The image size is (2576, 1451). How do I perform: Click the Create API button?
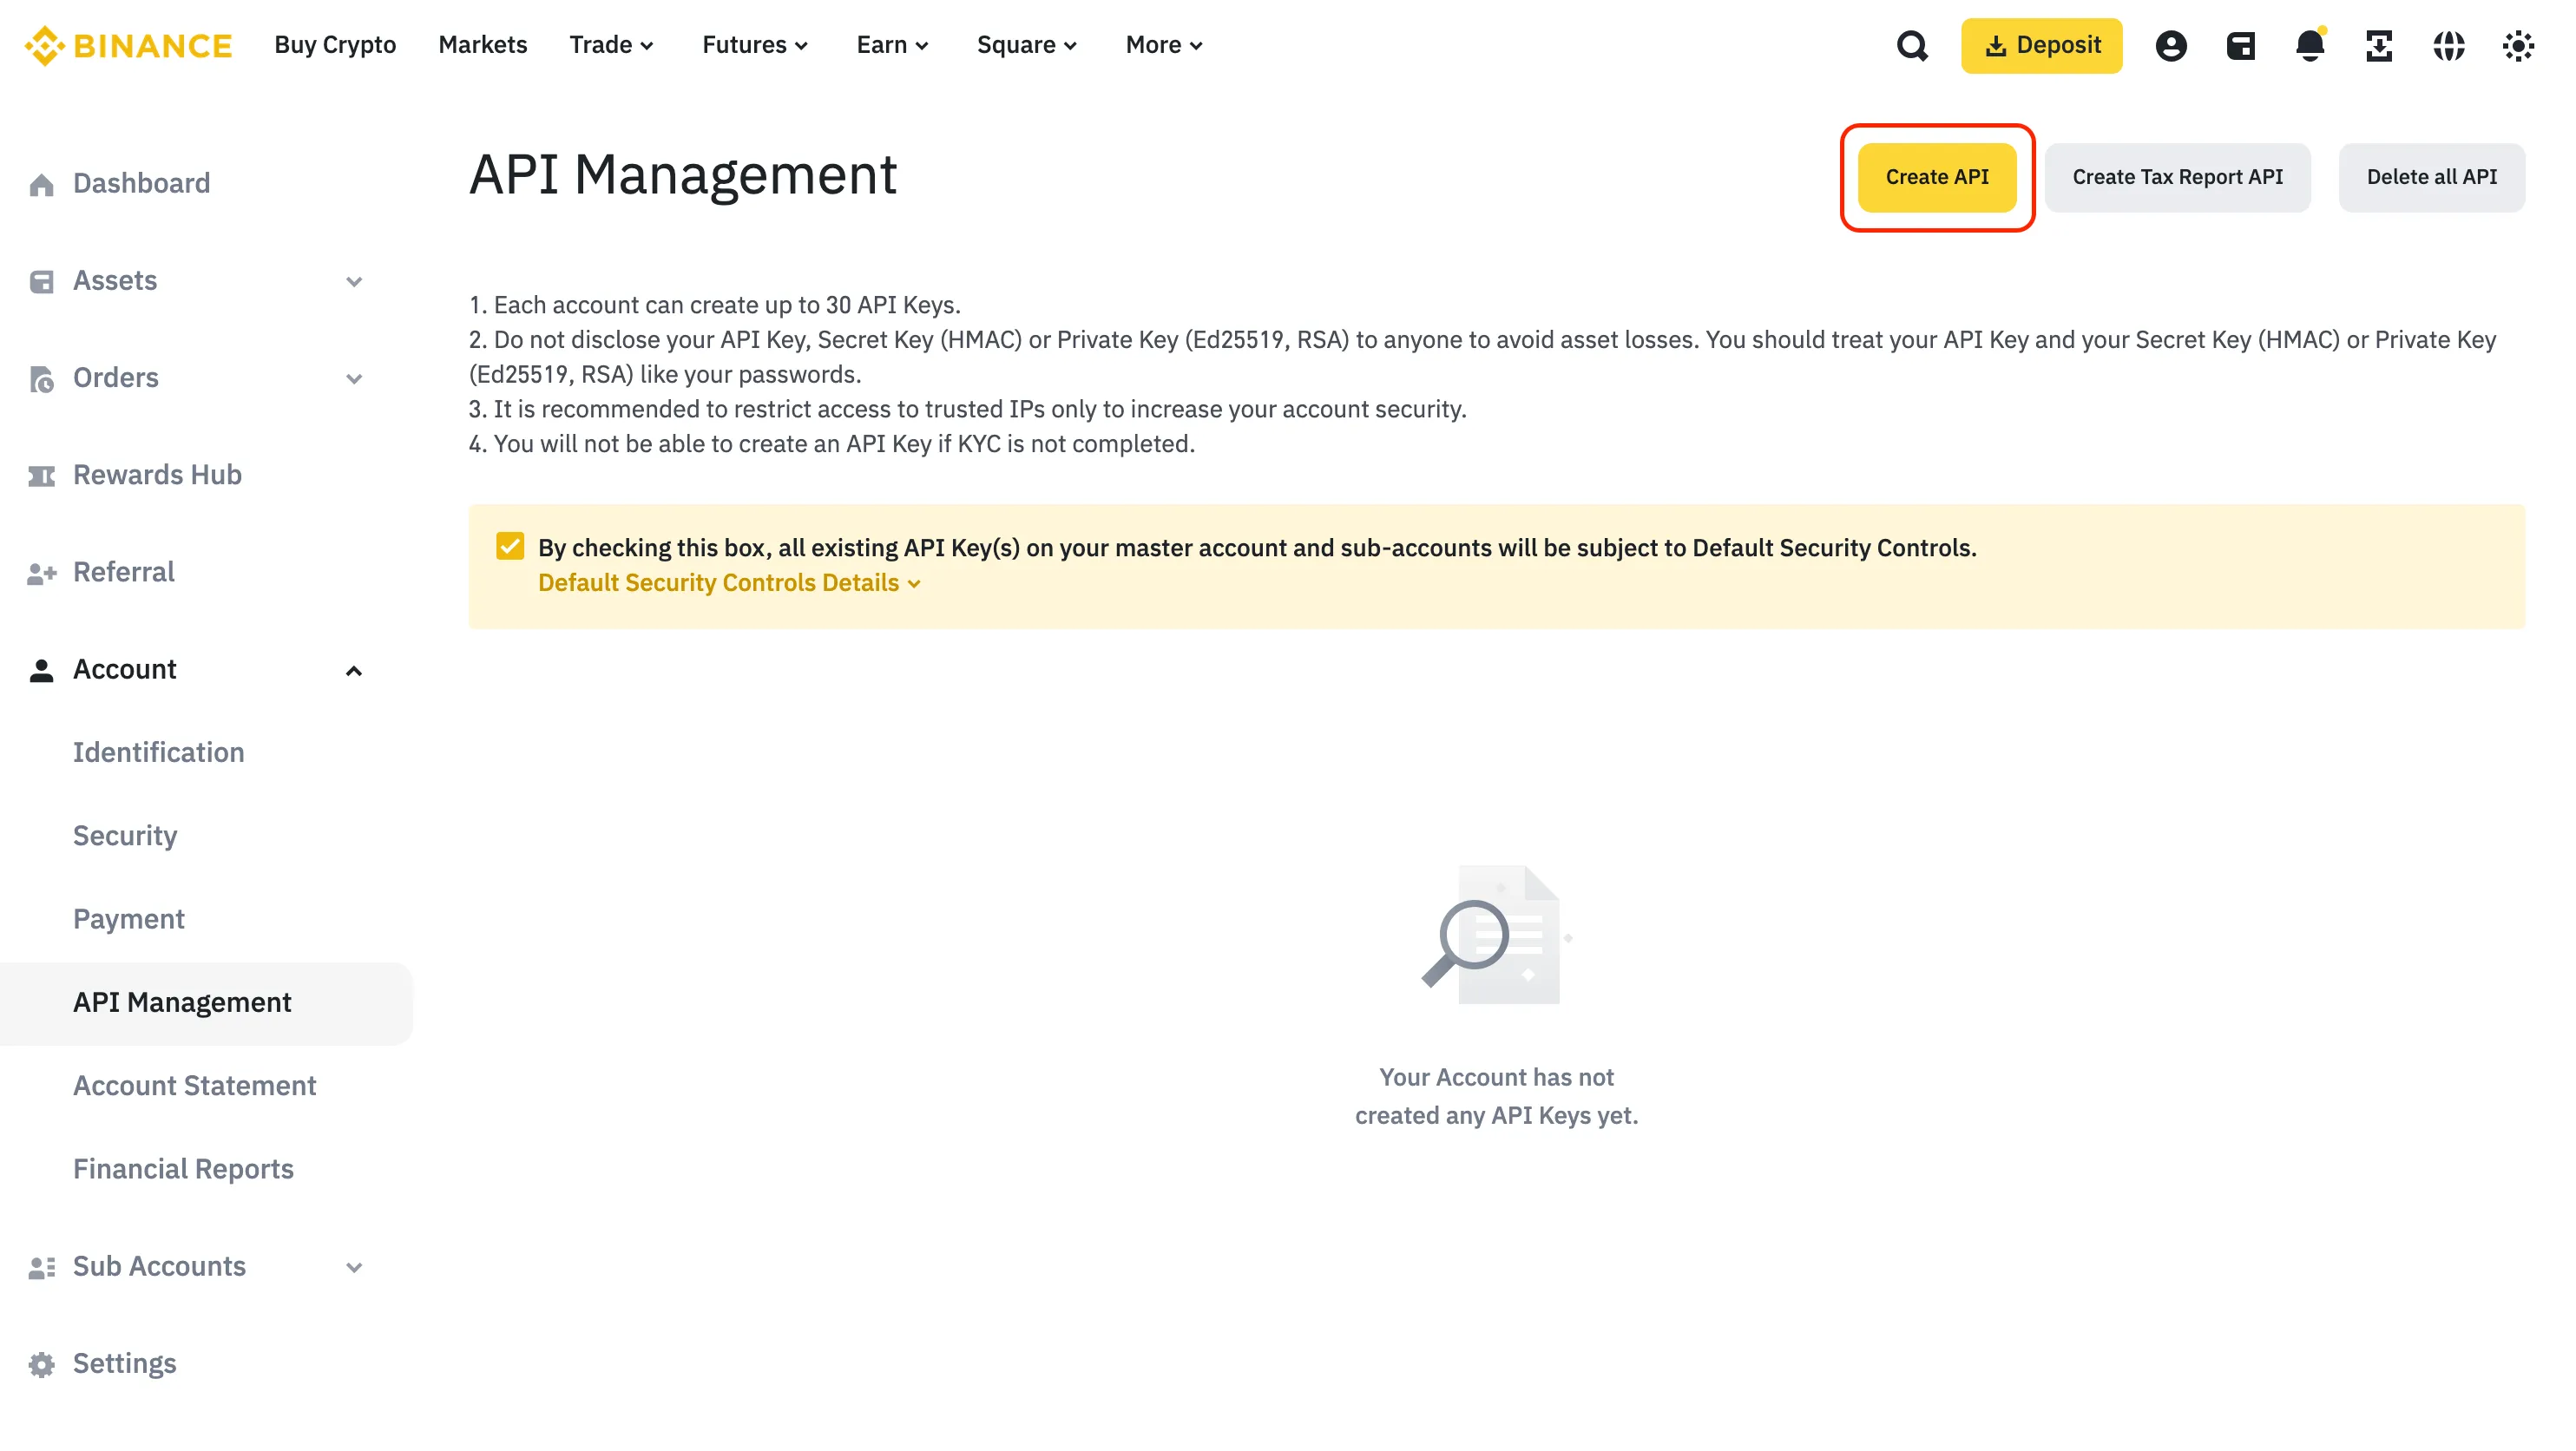point(1936,177)
